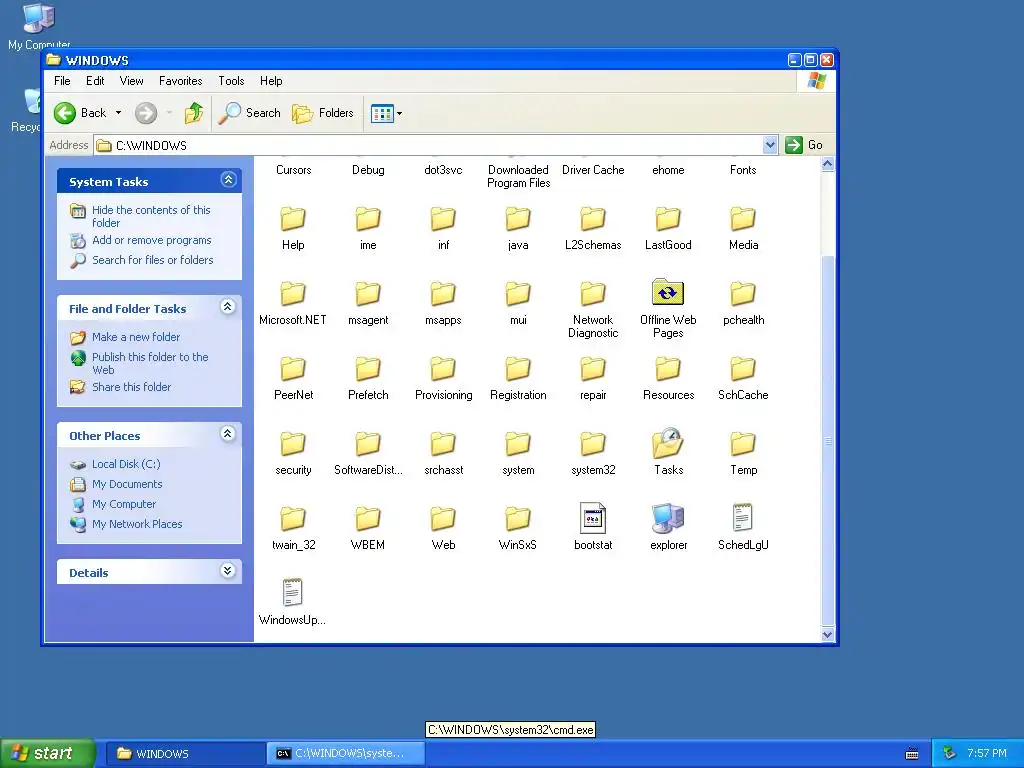
Task: Open the Edit menu
Action: pyautogui.click(x=95, y=81)
